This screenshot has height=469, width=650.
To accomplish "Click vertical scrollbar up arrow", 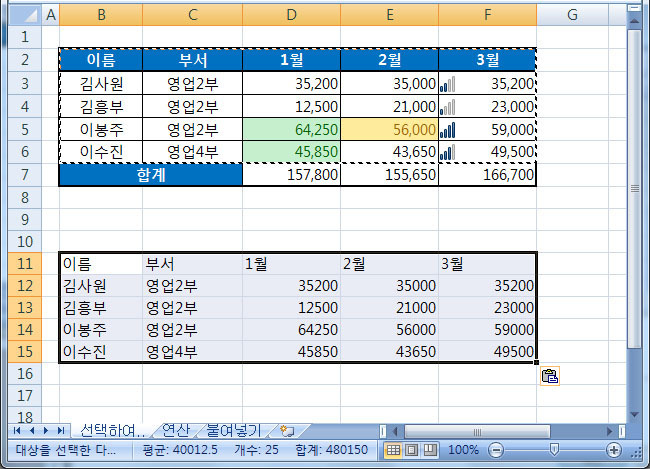I will [x=634, y=20].
